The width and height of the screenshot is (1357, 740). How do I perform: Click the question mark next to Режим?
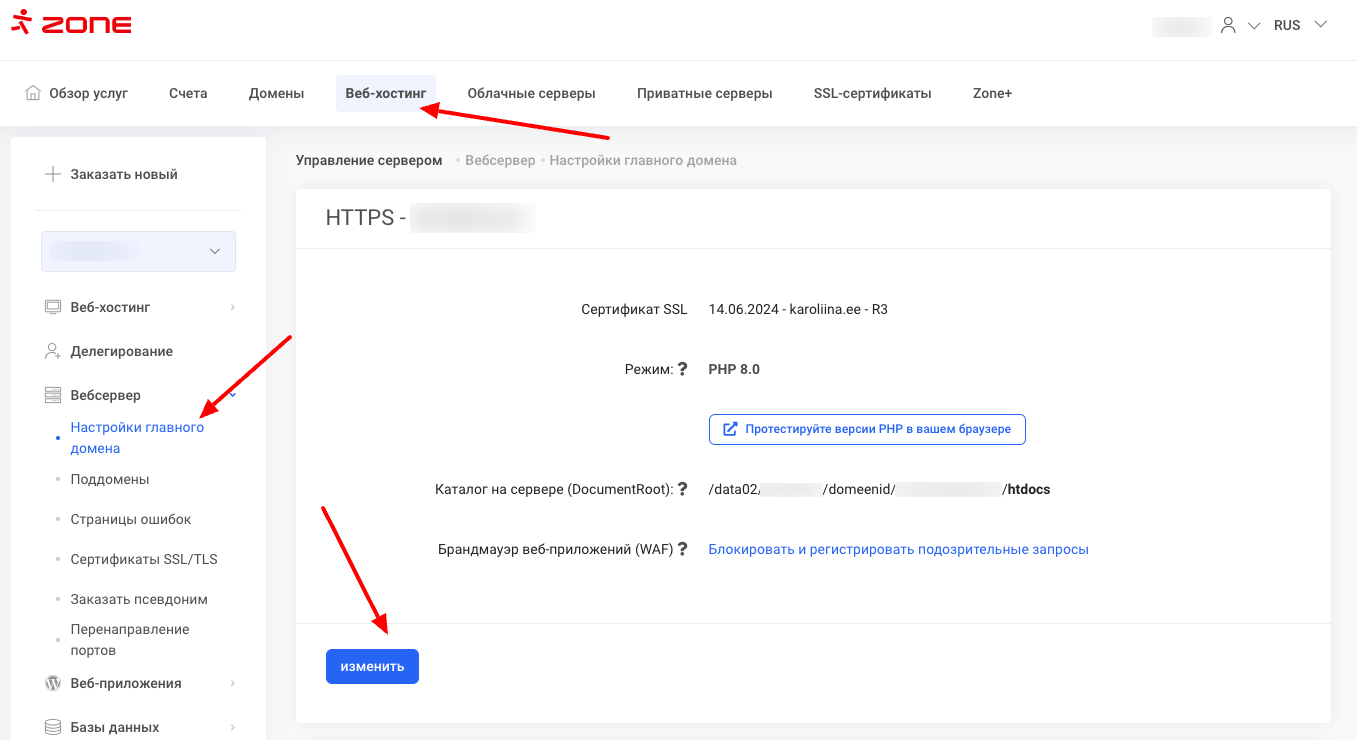click(683, 369)
